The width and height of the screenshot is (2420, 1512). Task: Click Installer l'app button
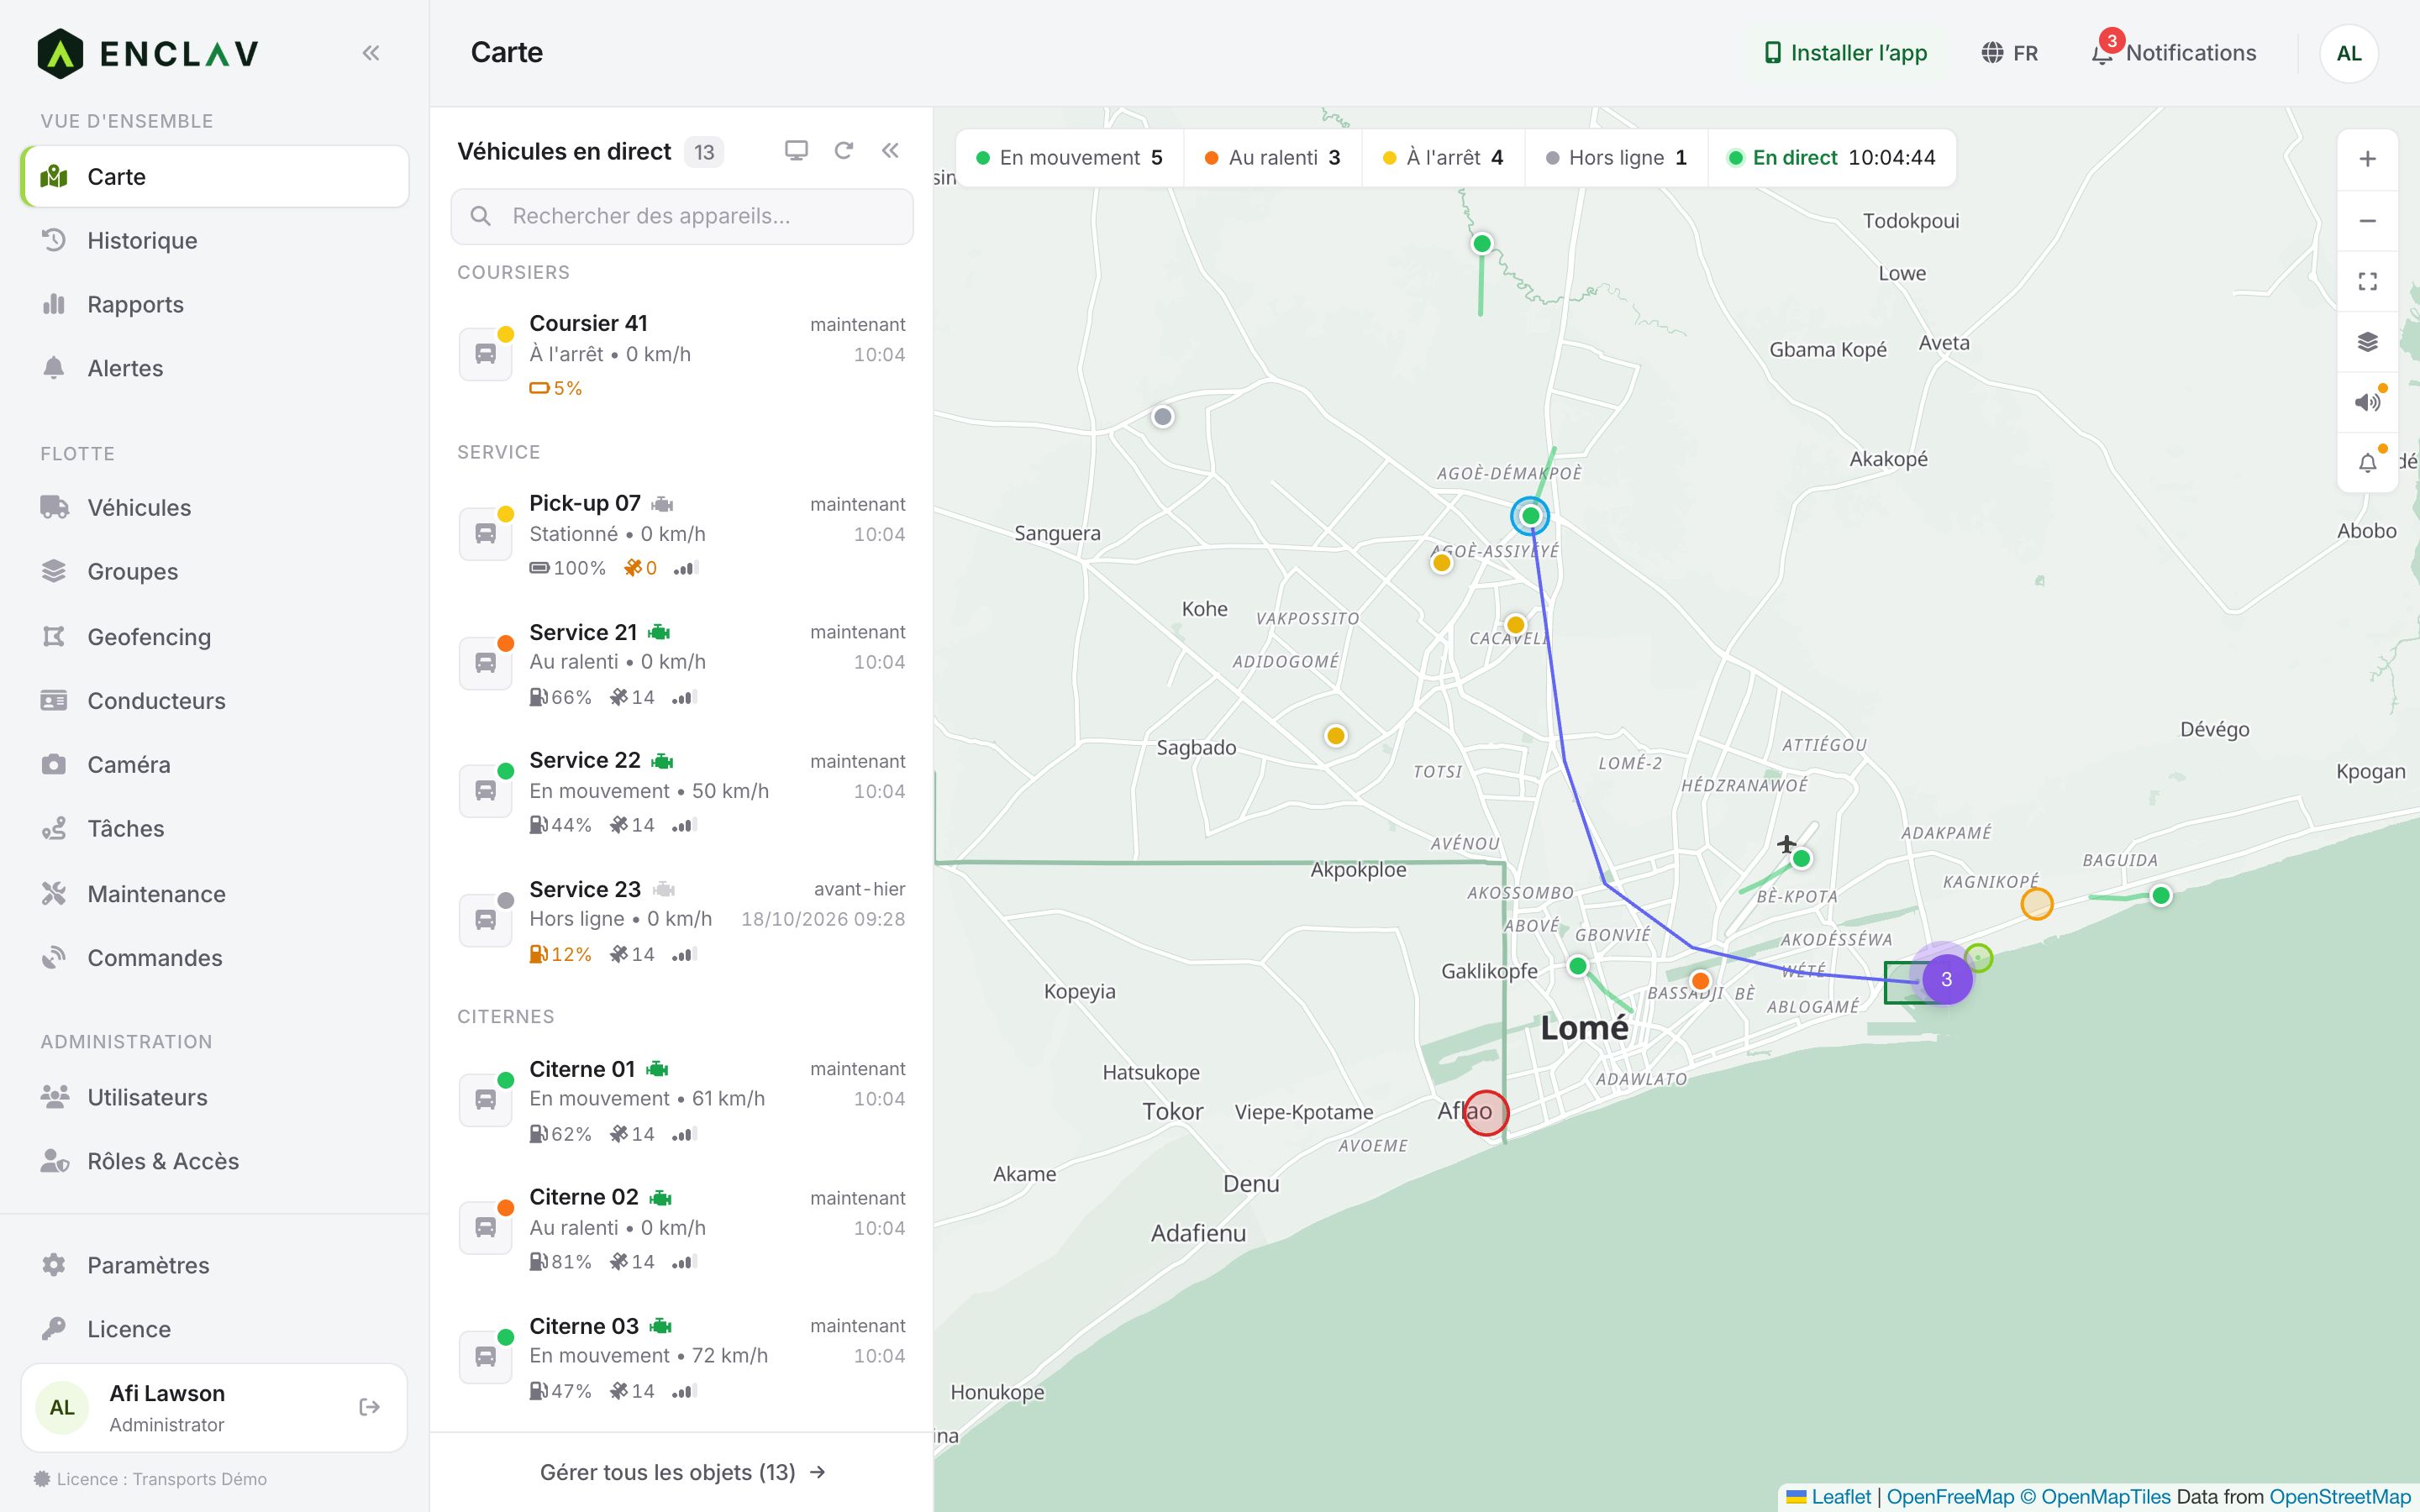[x=1845, y=53]
